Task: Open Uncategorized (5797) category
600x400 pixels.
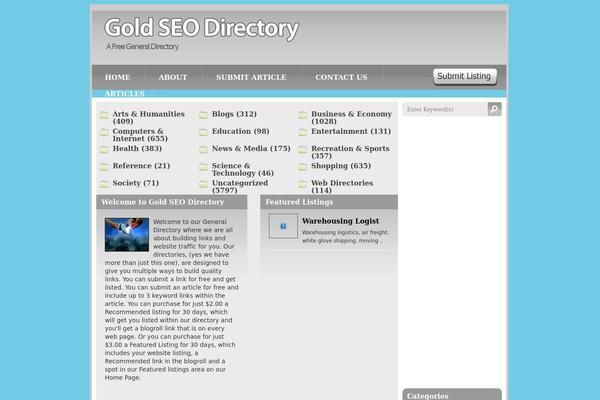Action: 240,186
